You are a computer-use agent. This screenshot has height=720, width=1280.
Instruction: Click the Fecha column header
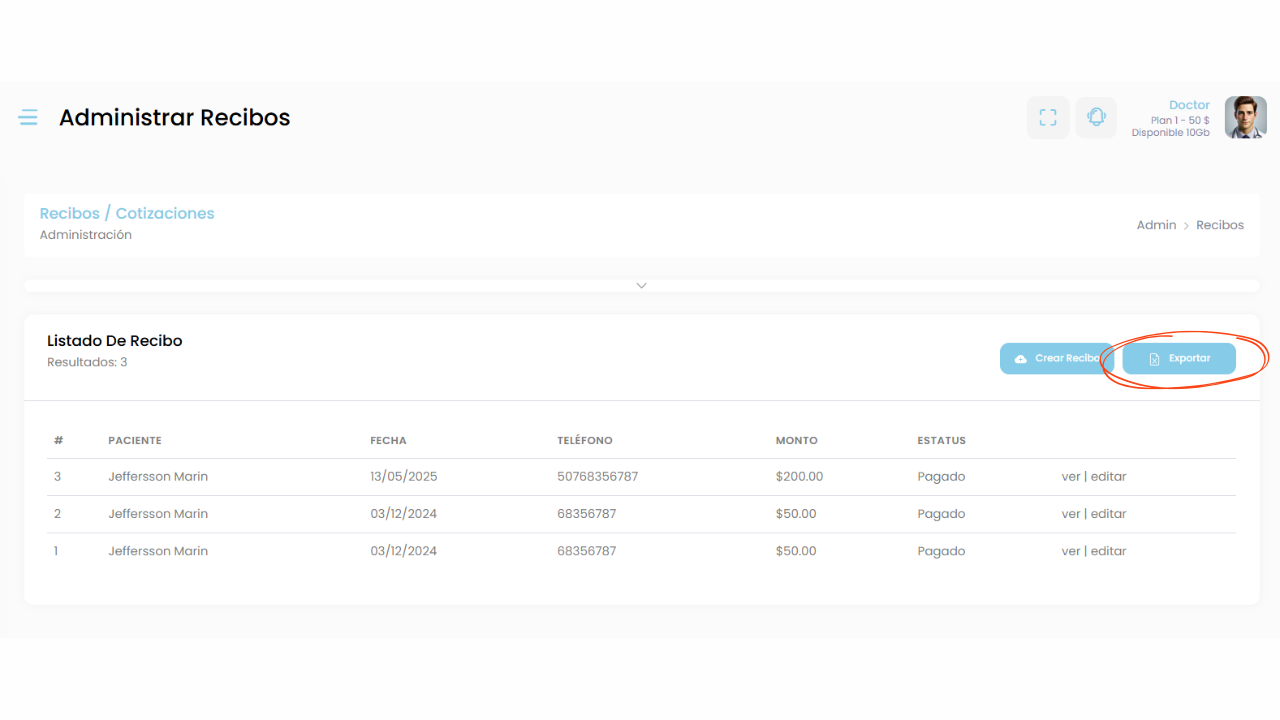click(x=388, y=441)
